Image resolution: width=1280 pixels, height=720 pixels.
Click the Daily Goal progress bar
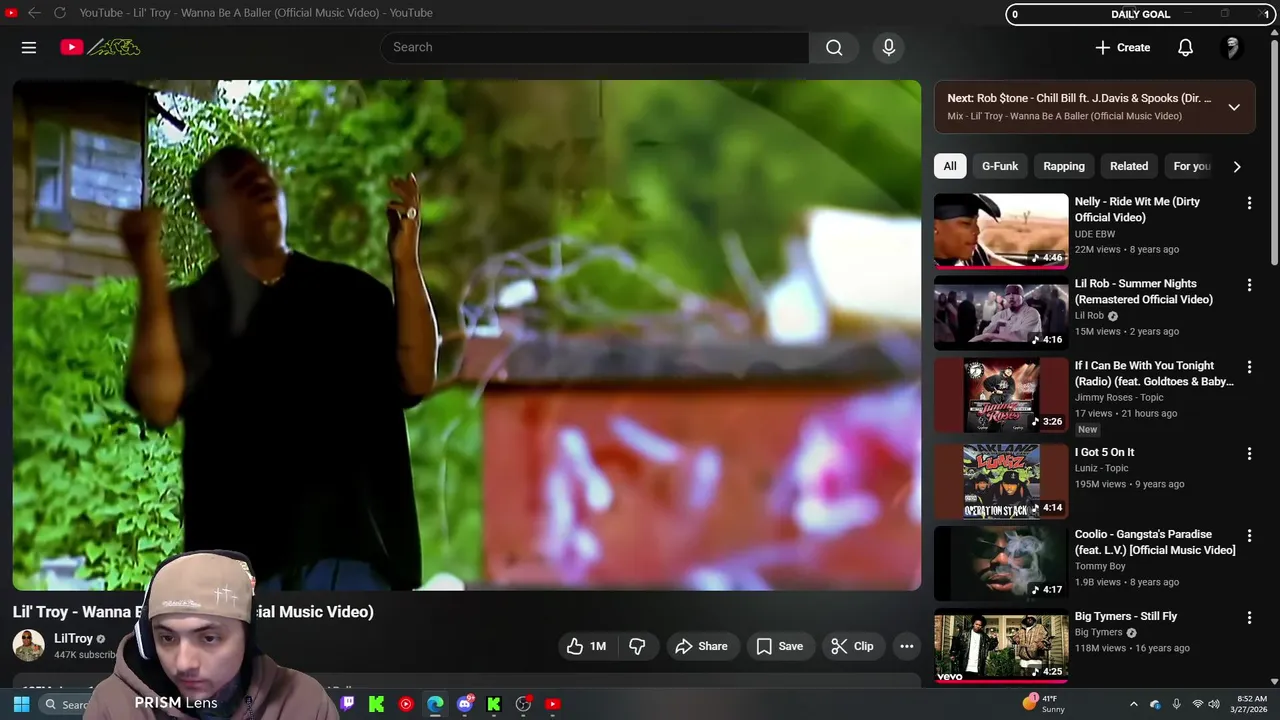pyautogui.click(x=1140, y=14)
